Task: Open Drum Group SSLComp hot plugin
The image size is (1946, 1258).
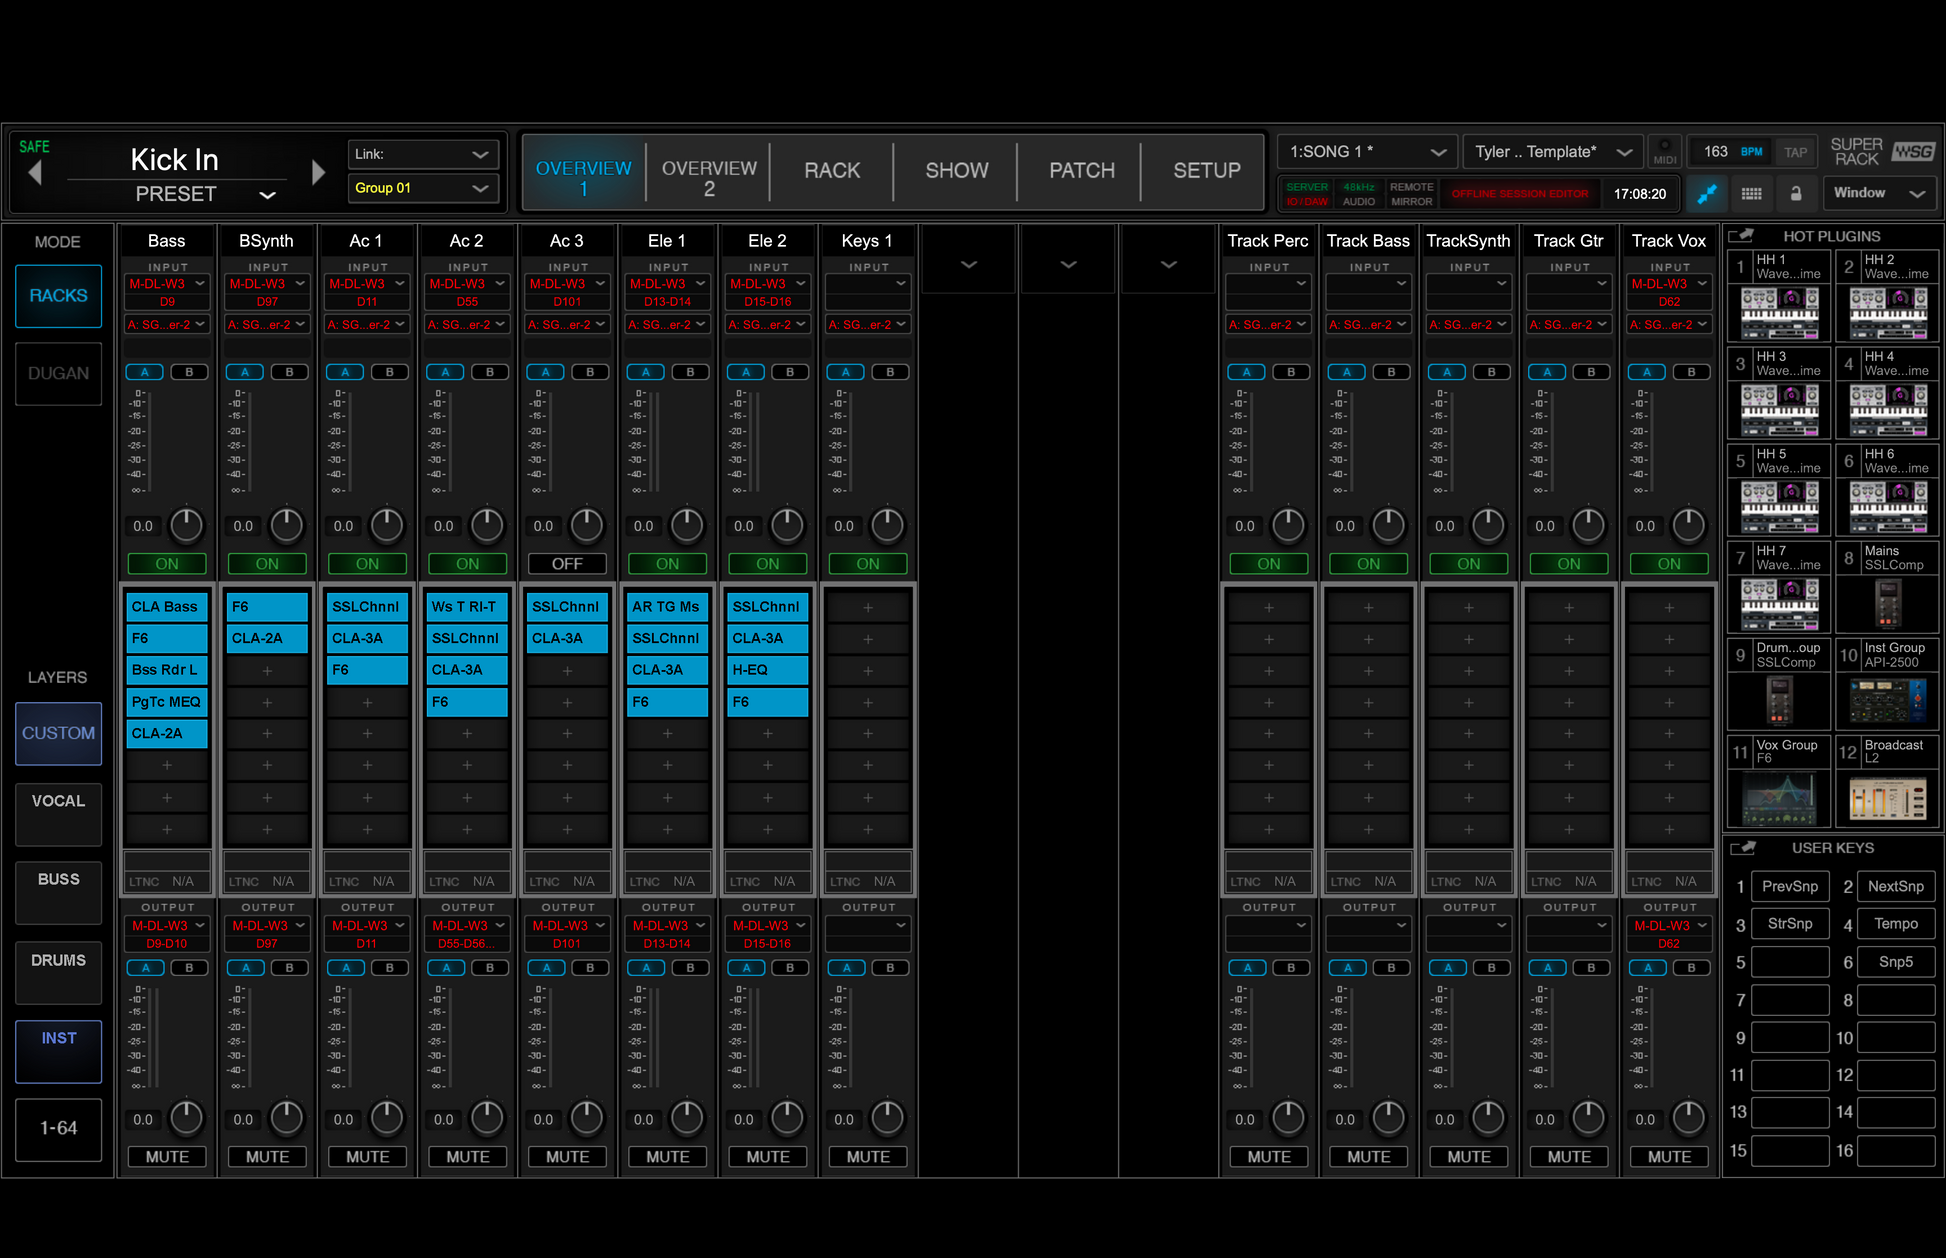Action: (1780, 701)
